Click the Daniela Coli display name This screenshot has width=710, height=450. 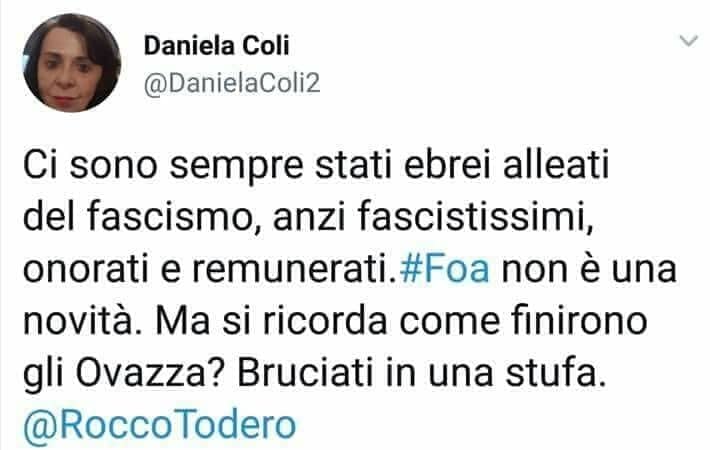coord(216,46)
